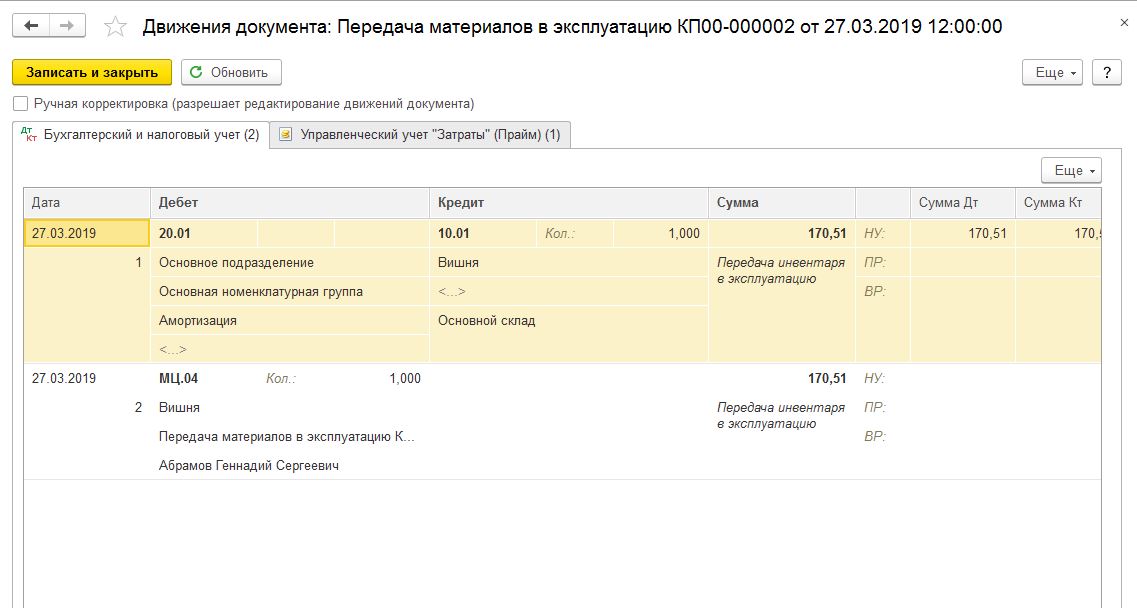
Task: Expand the table's Еще dropdown menu
Action: 1071,170
